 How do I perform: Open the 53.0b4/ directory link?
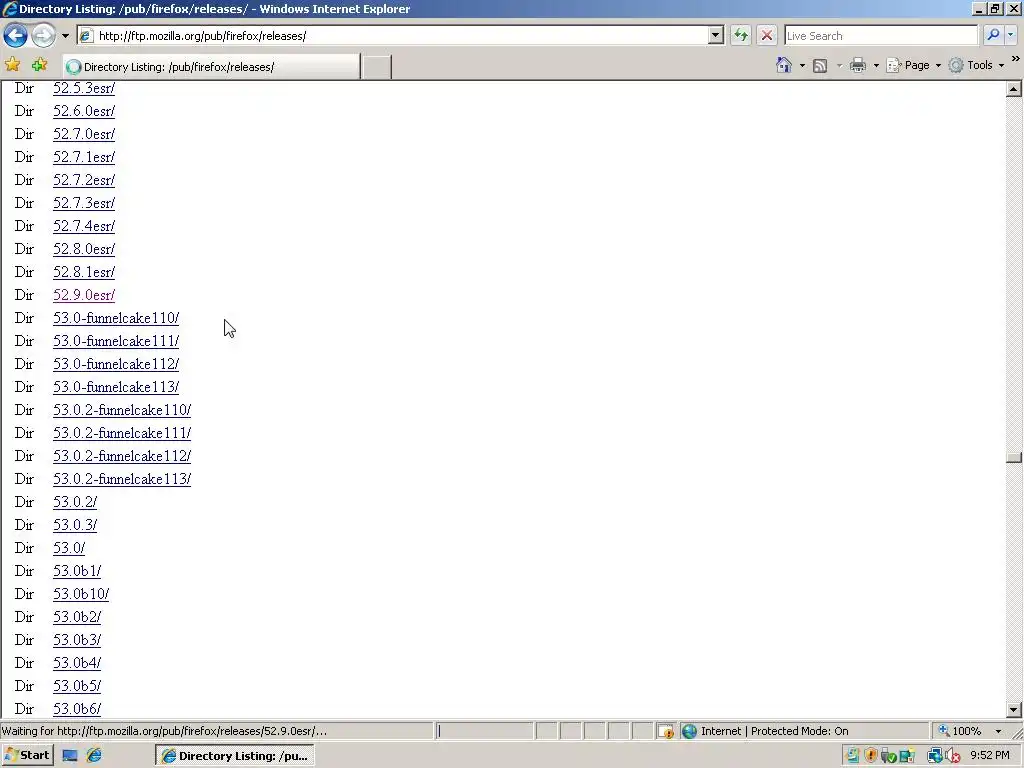click(77, 663)
